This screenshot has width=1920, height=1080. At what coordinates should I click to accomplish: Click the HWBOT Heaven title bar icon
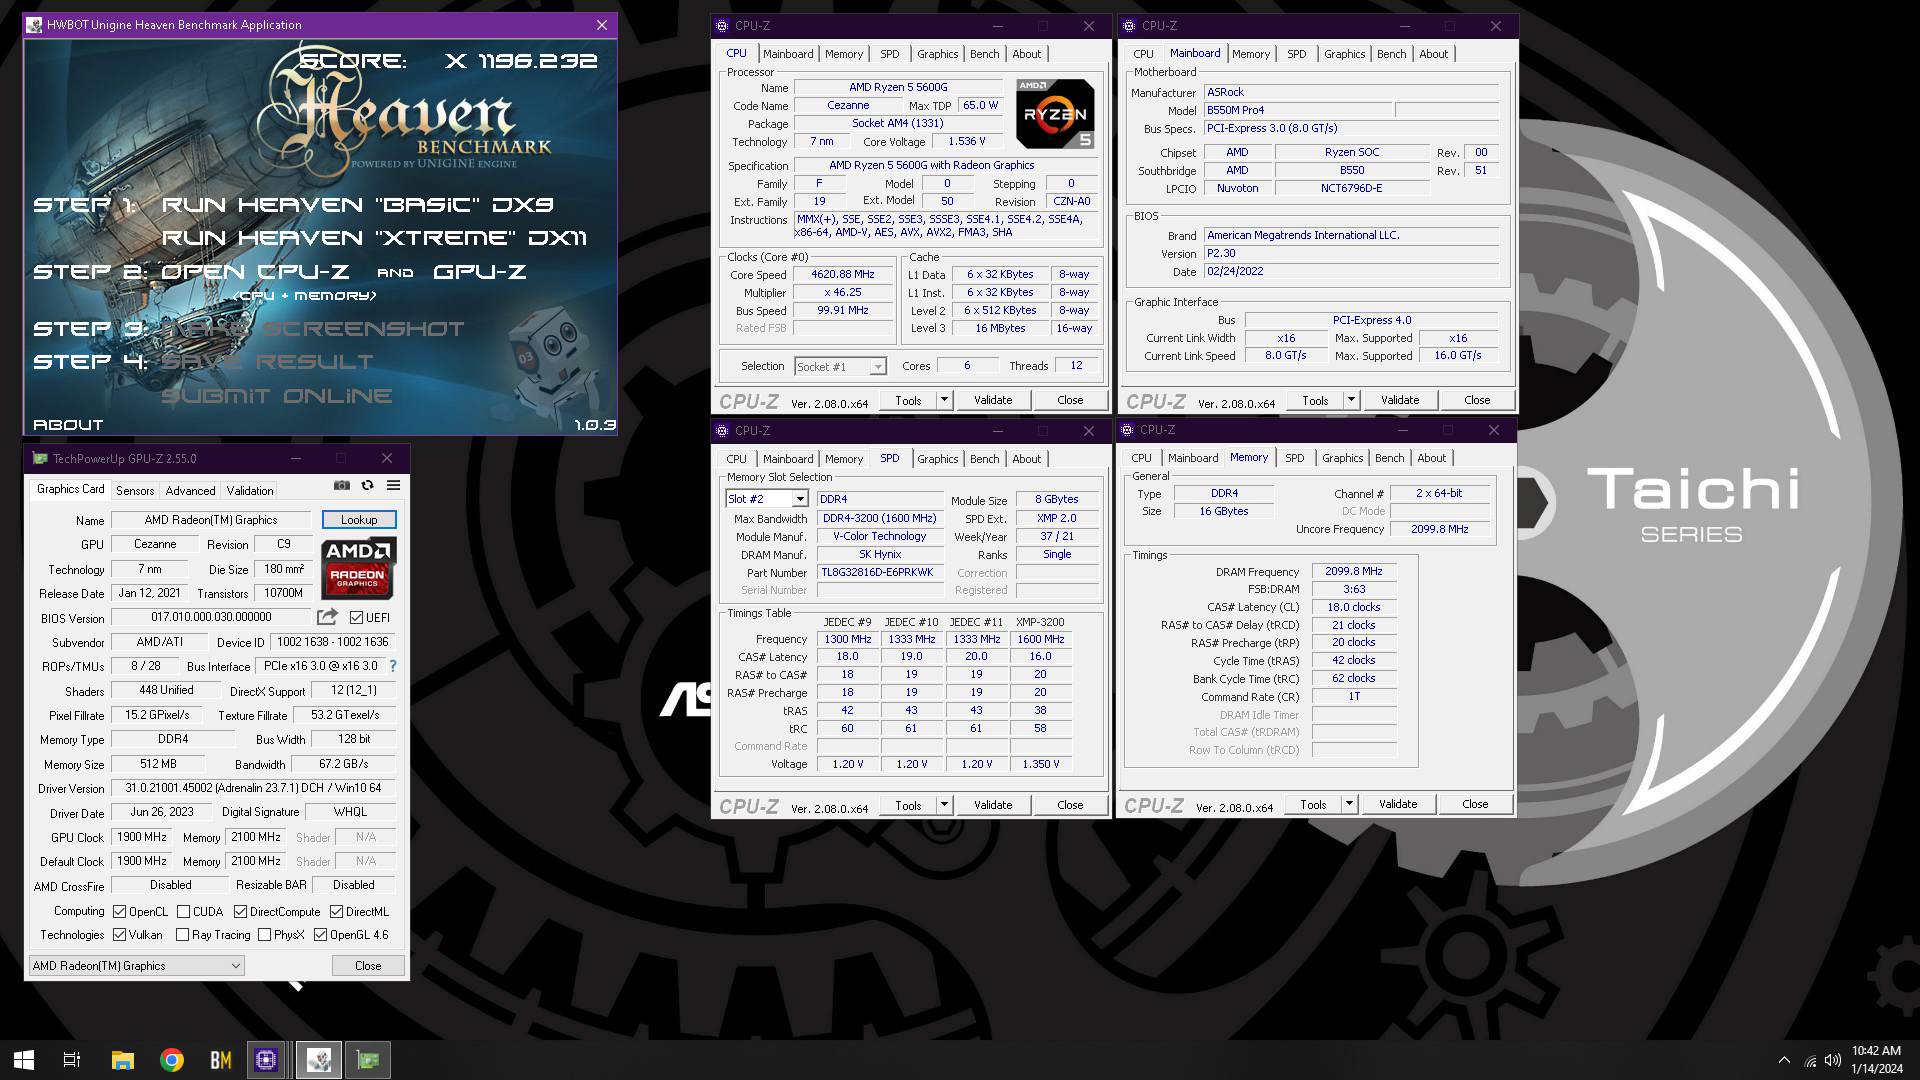34,25
